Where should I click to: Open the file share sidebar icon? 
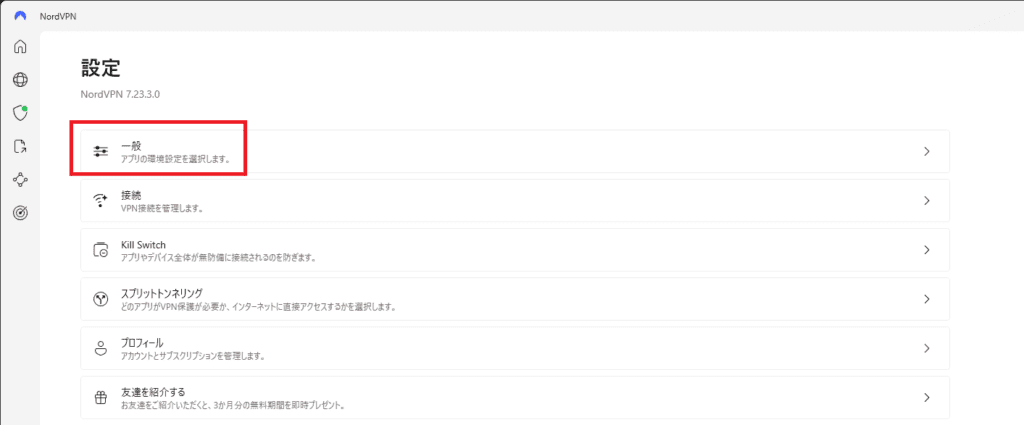20,146
